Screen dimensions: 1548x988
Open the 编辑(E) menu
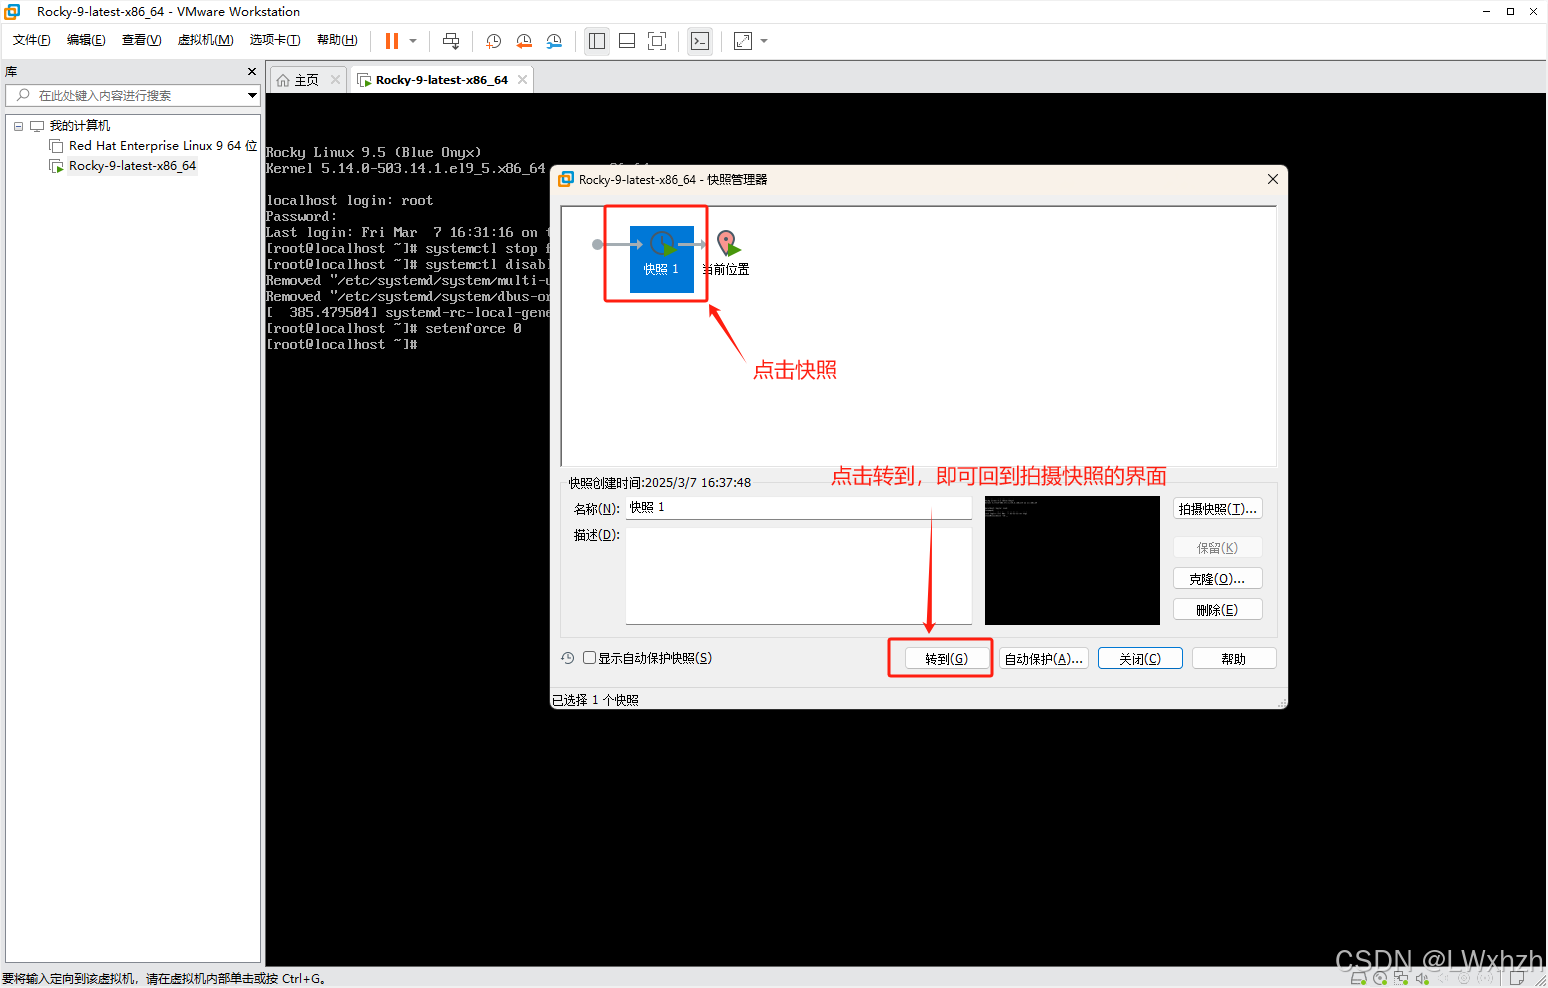tap(86, 40)
